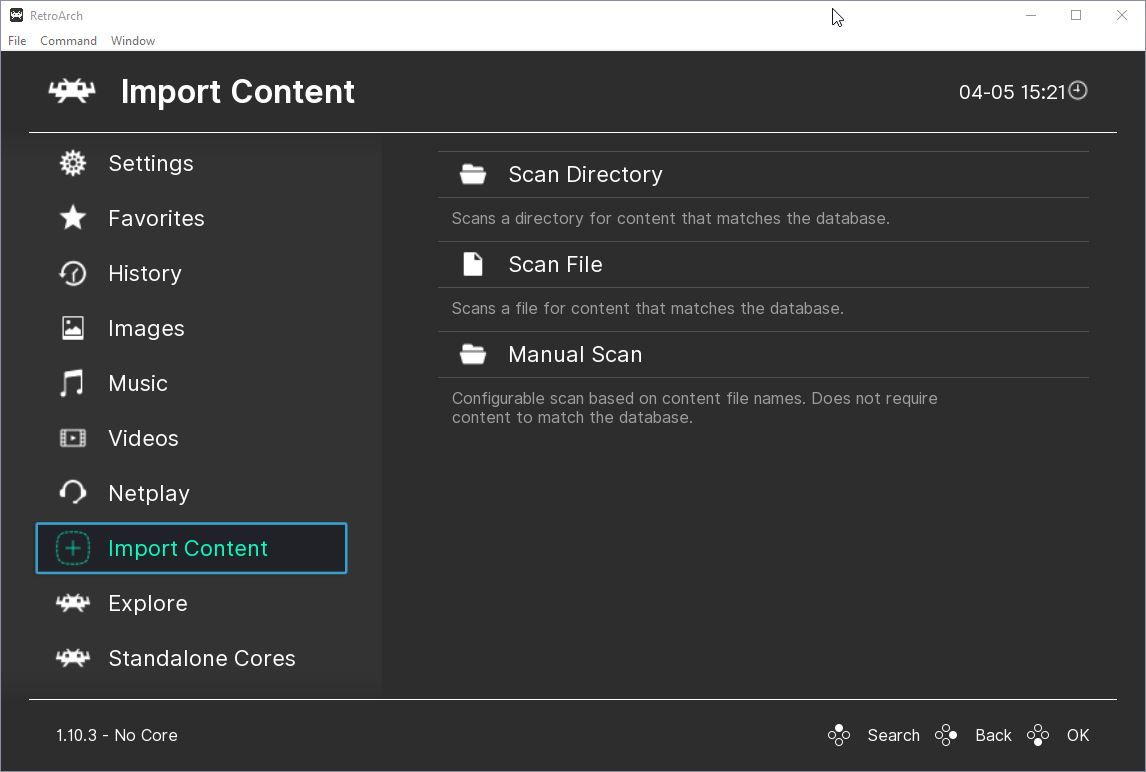1146x772 pixels.
Task: Click the Favorites star icon
Action: tap(73, 218)
